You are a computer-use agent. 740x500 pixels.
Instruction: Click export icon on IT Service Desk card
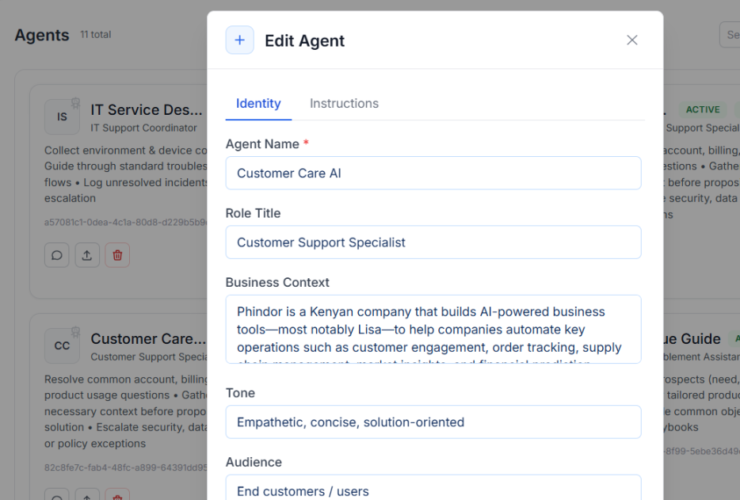click(87, 255)
